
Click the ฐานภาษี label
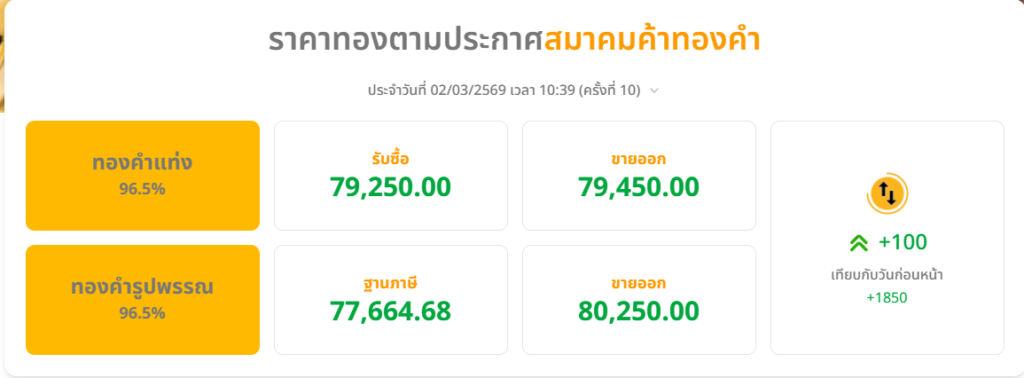click(x=391, y=283)
